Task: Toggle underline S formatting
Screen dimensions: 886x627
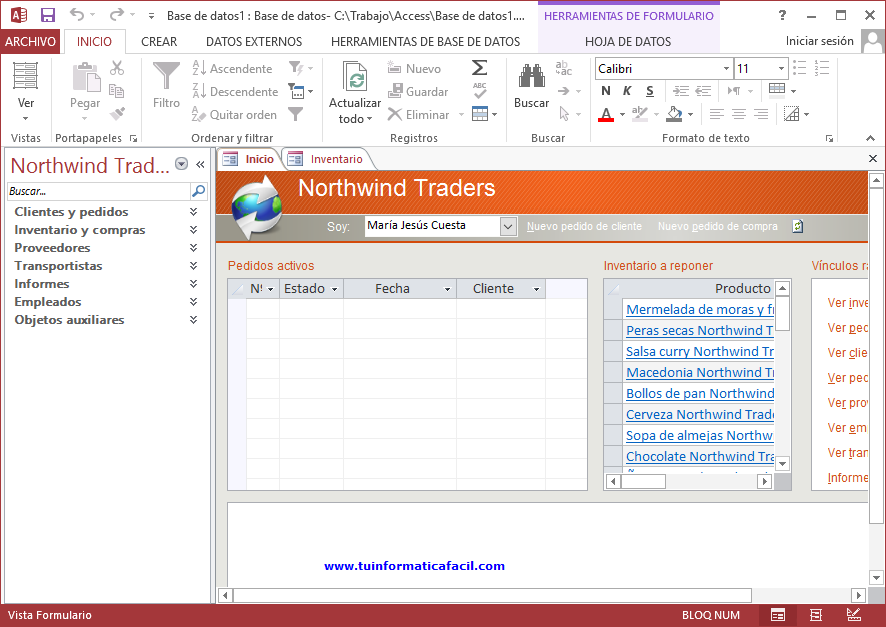Action: pos(650,91)
